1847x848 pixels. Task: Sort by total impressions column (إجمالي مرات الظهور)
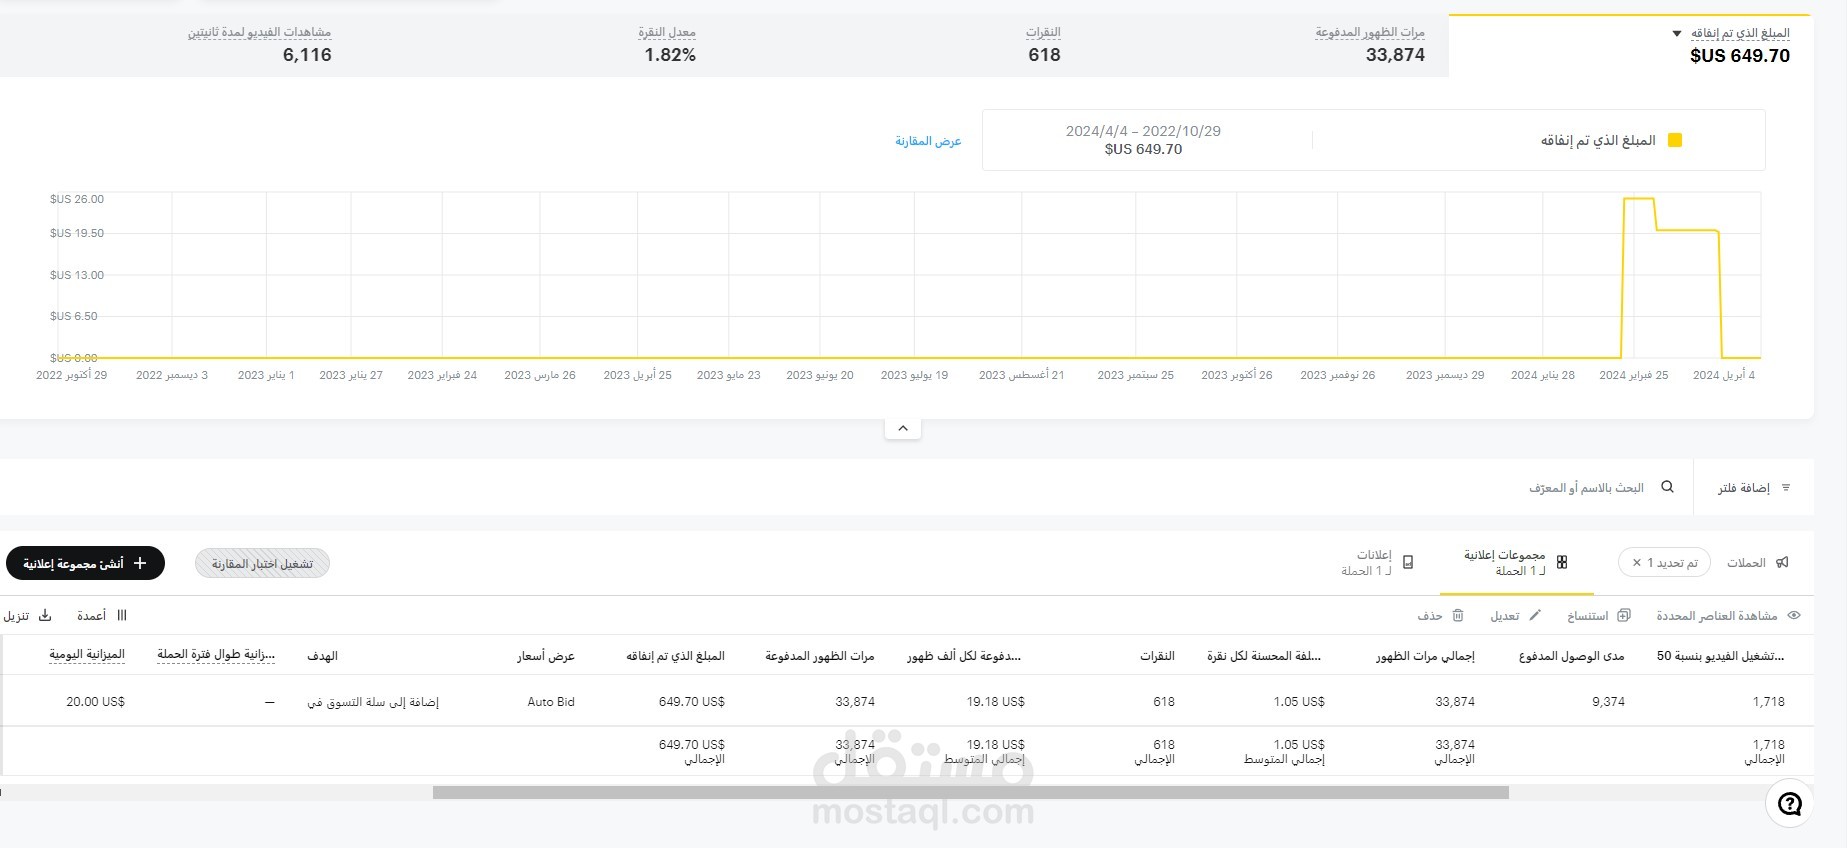[x=1425, y=656]
